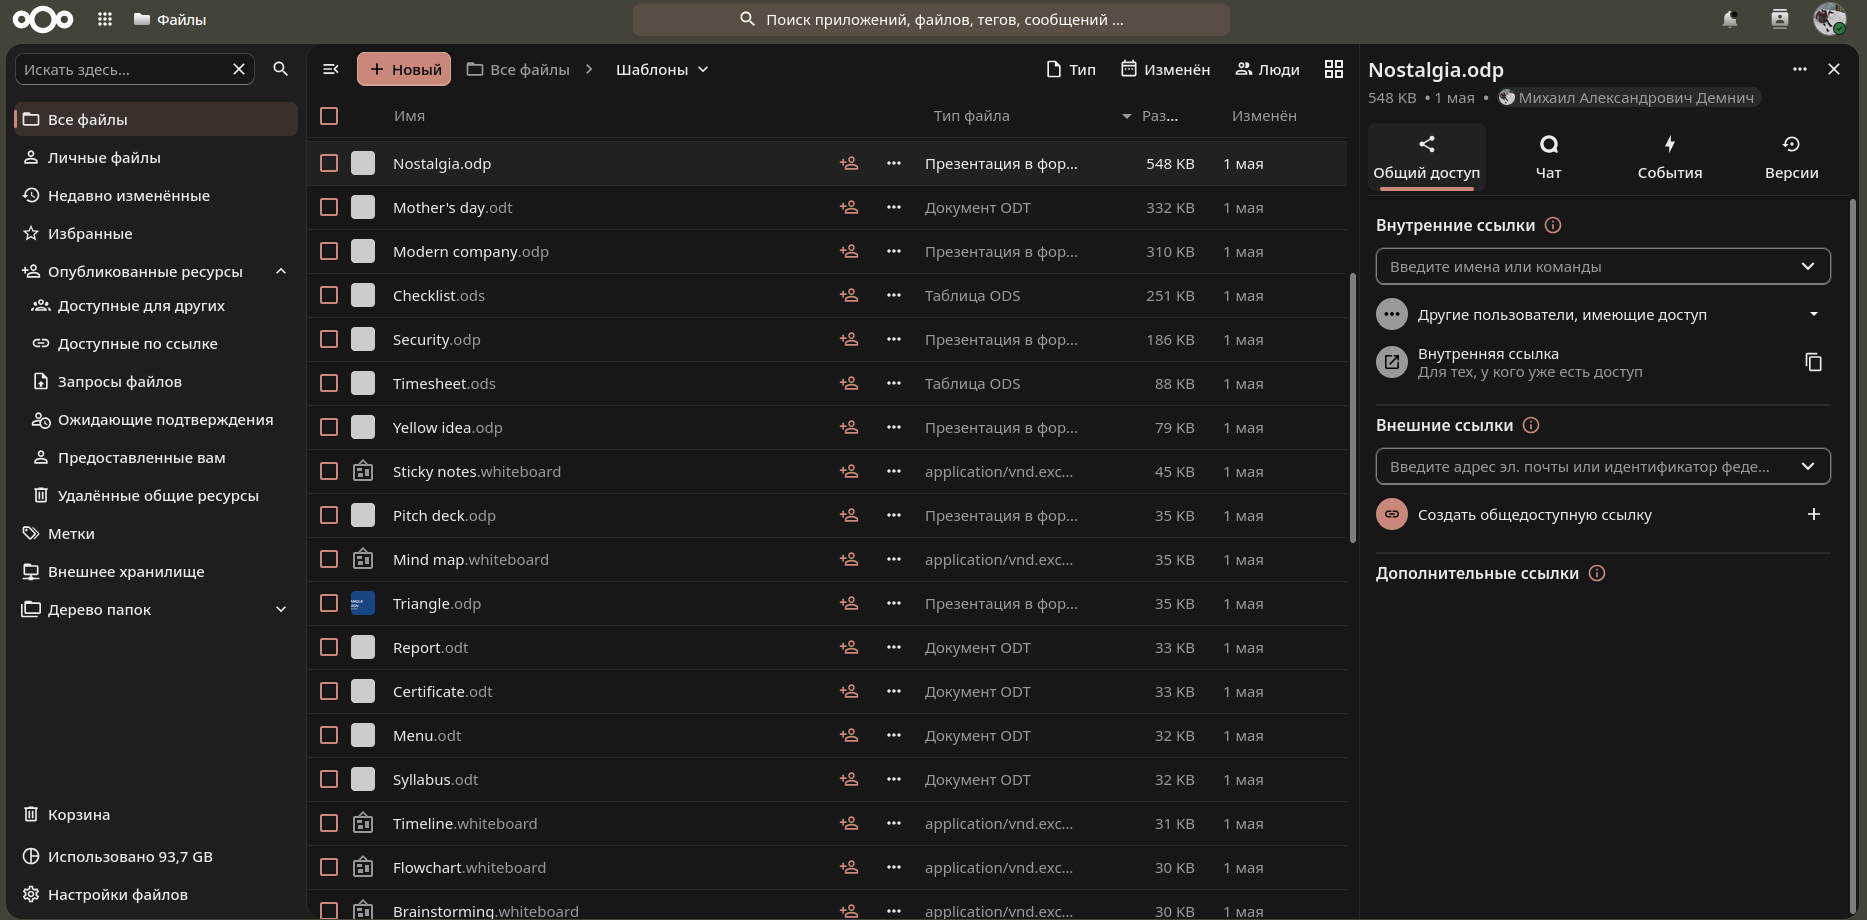Expand the Дерево папок folder tree
Viewport: 1867px width, 920px height.
tap(281, 609)
